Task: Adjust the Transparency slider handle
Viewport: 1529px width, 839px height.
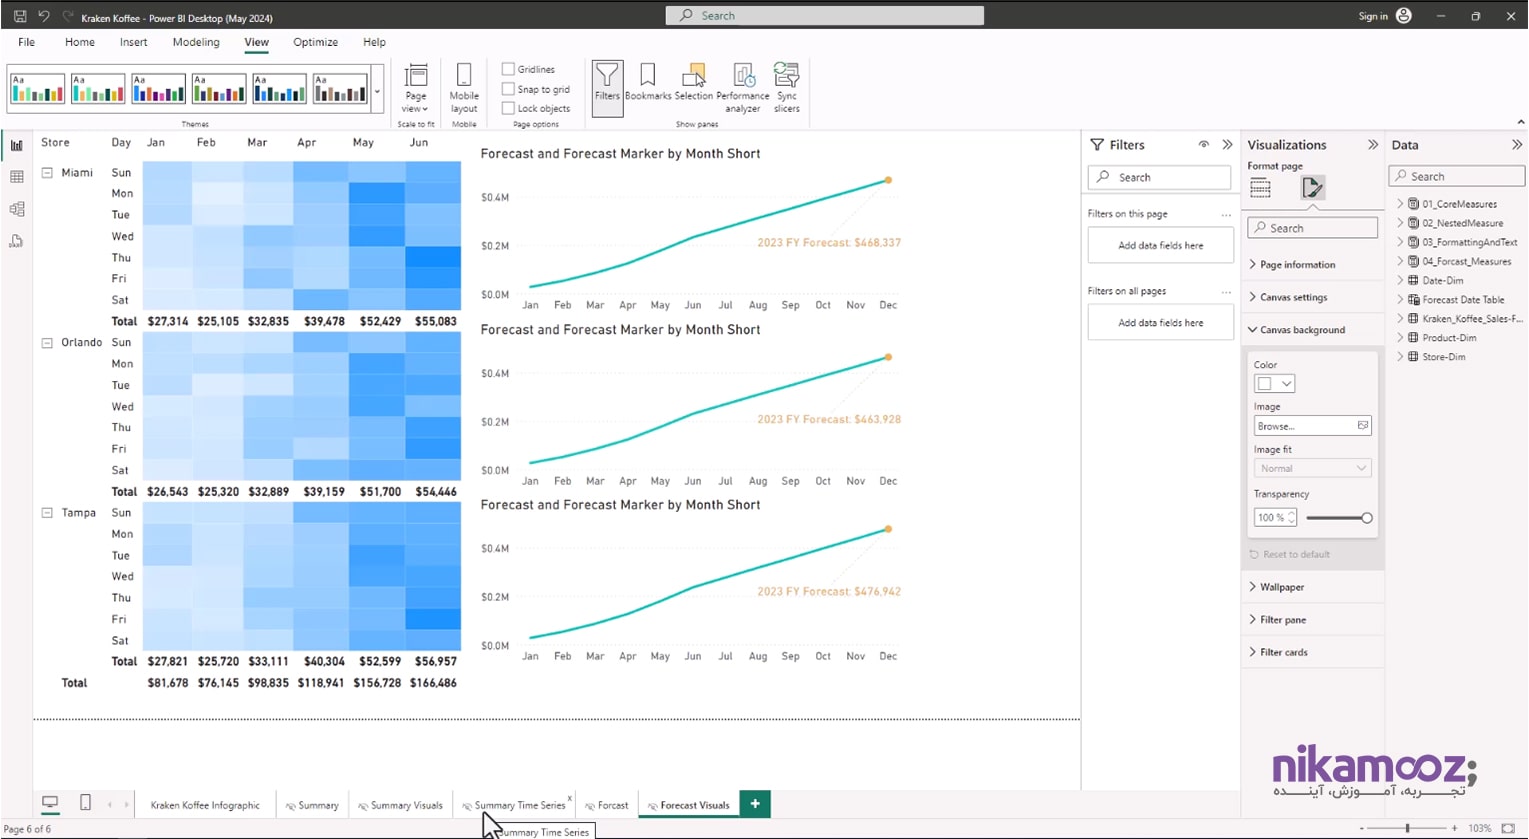Action: click(x=1367, y=518)
